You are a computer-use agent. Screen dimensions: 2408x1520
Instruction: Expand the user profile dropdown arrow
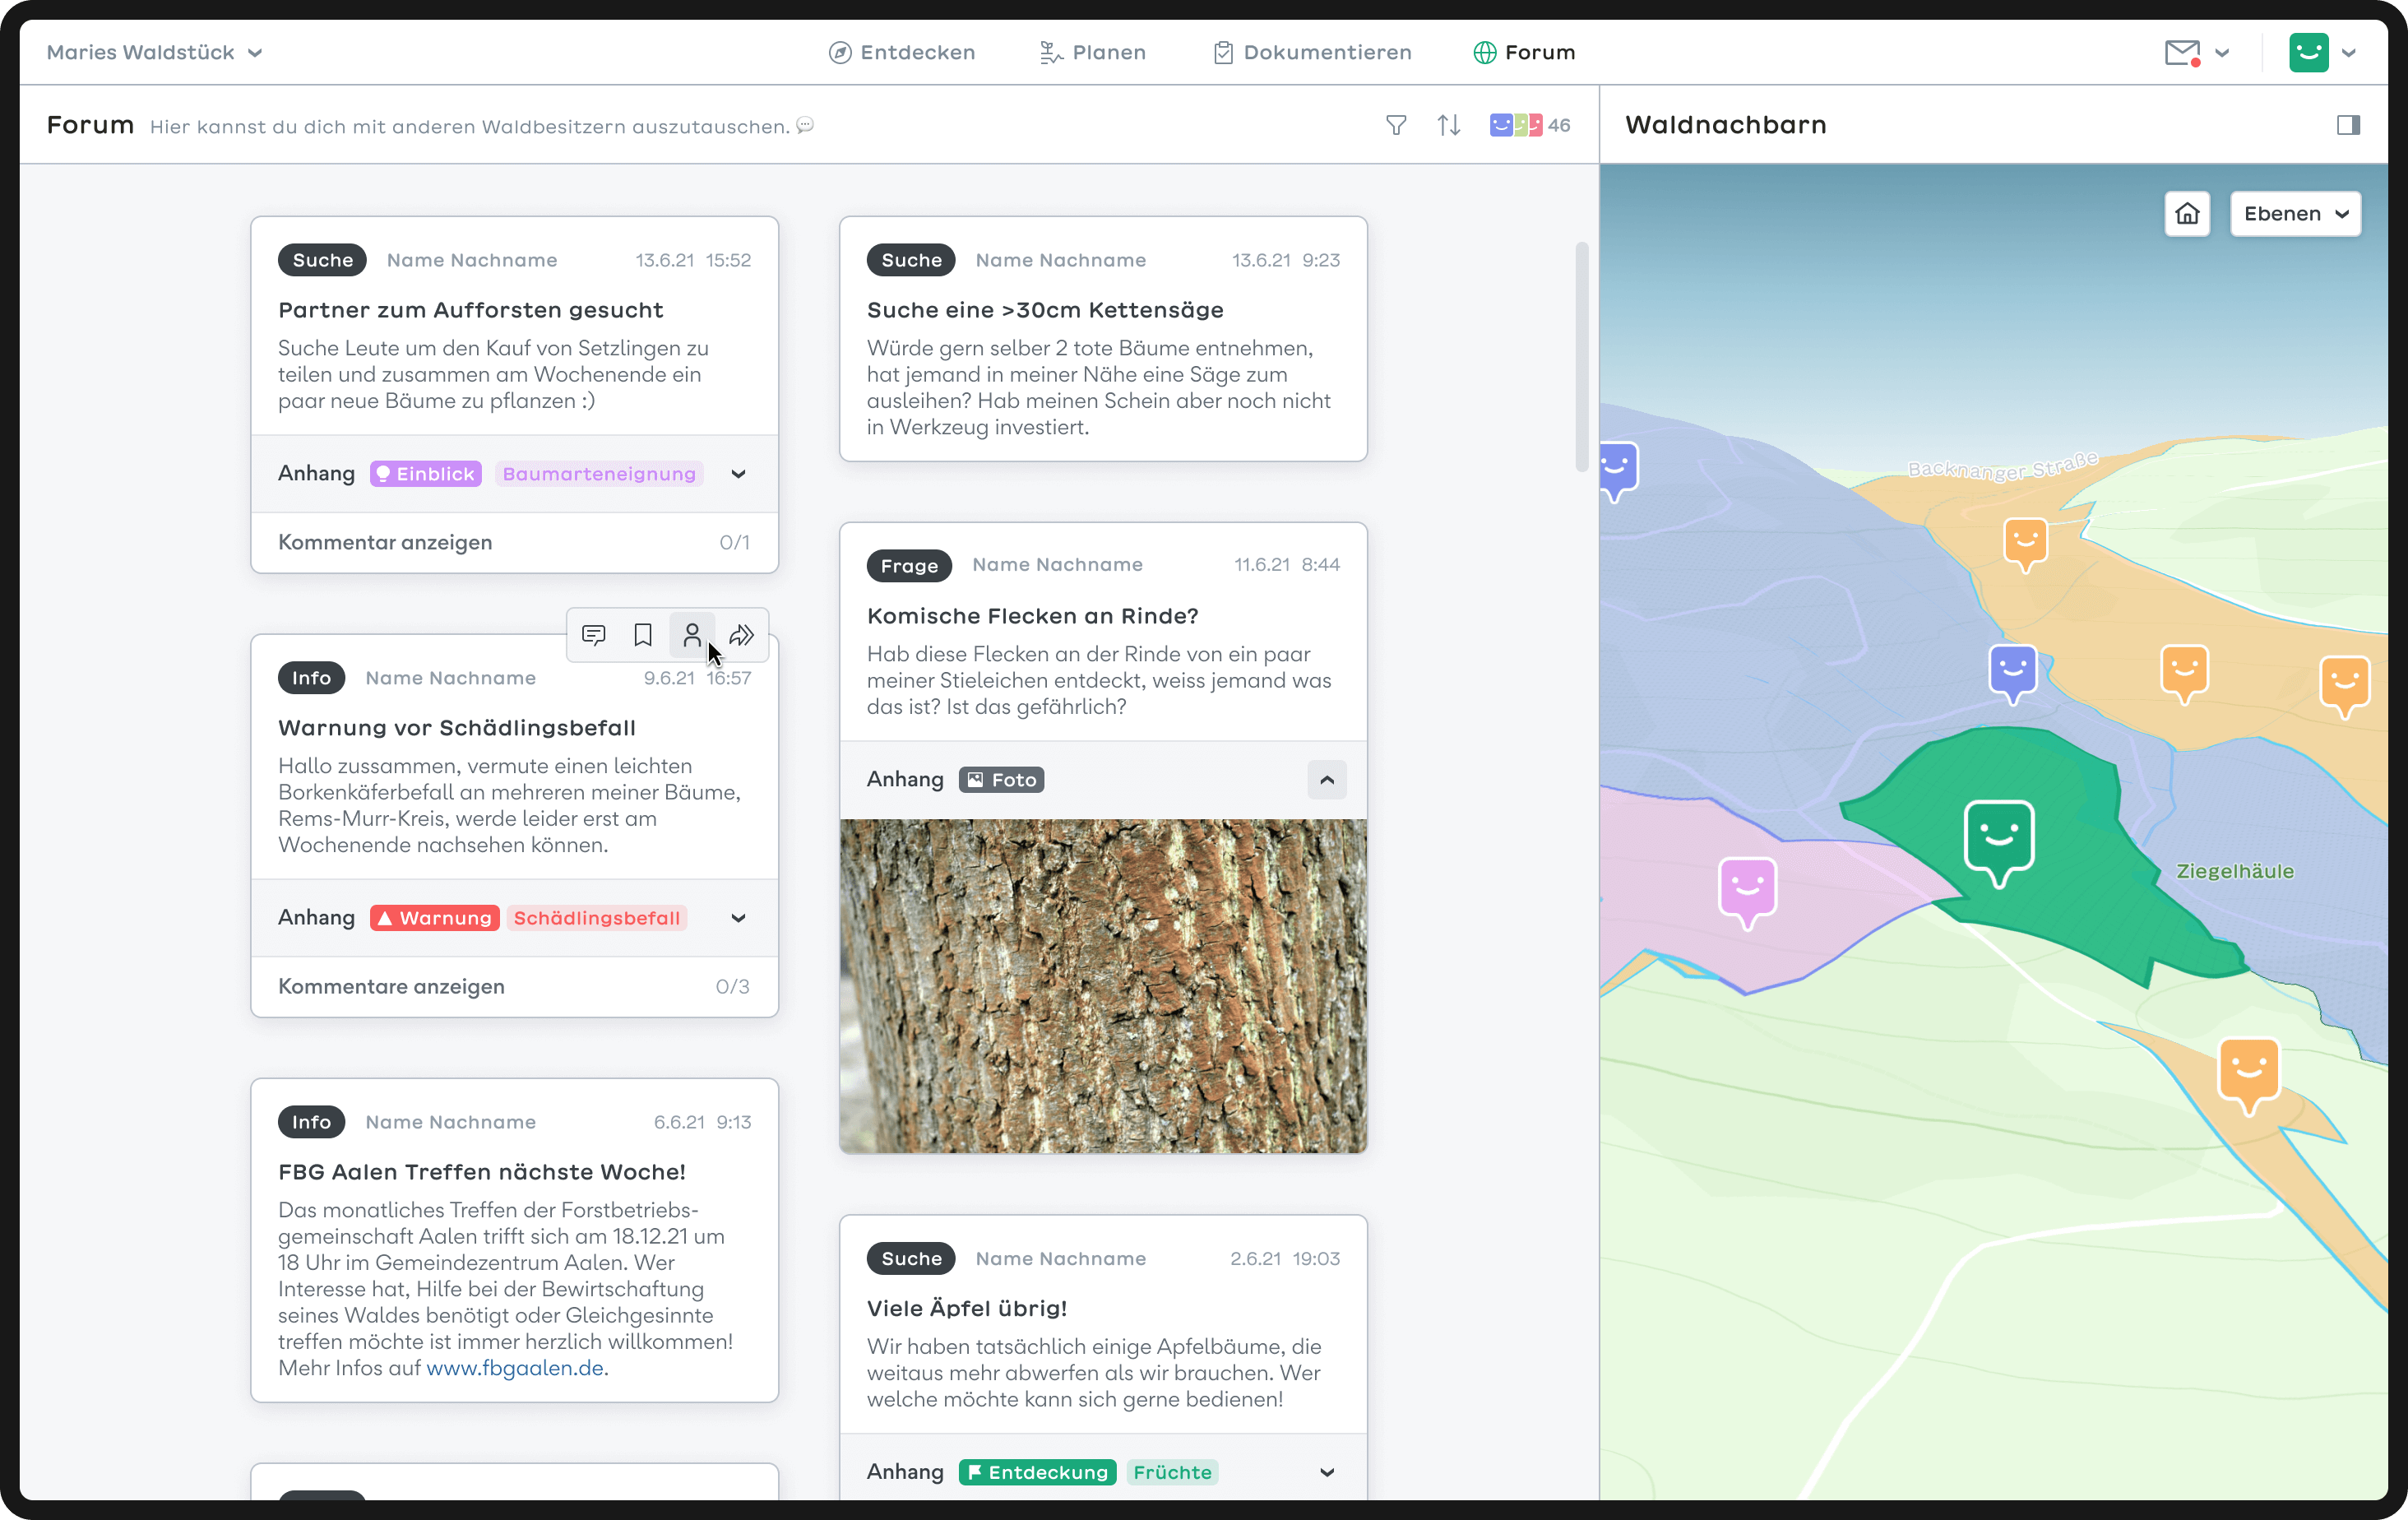tap(2349, 53)
